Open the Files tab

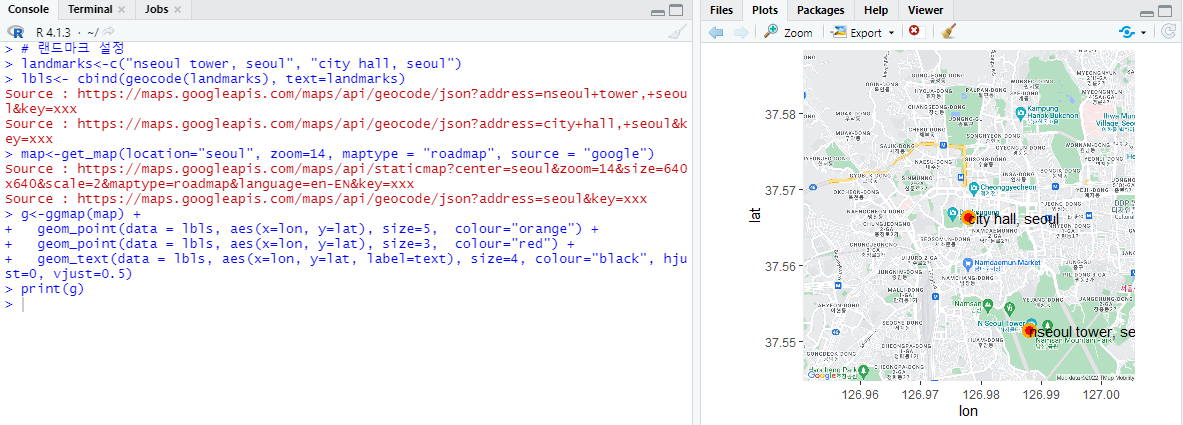(721, 10)
